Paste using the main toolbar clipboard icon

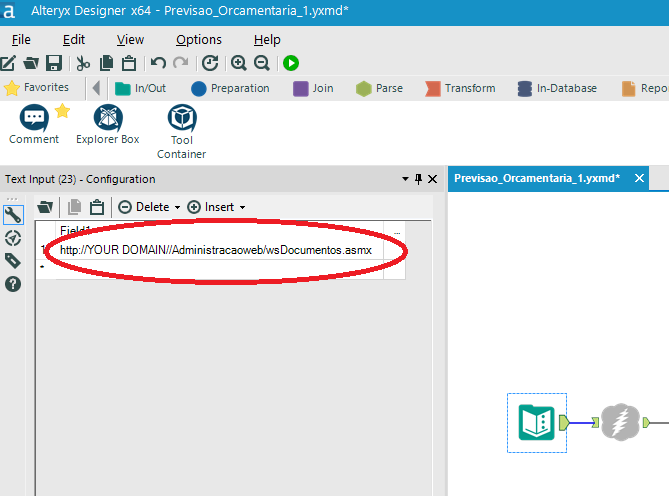point(129,63)
